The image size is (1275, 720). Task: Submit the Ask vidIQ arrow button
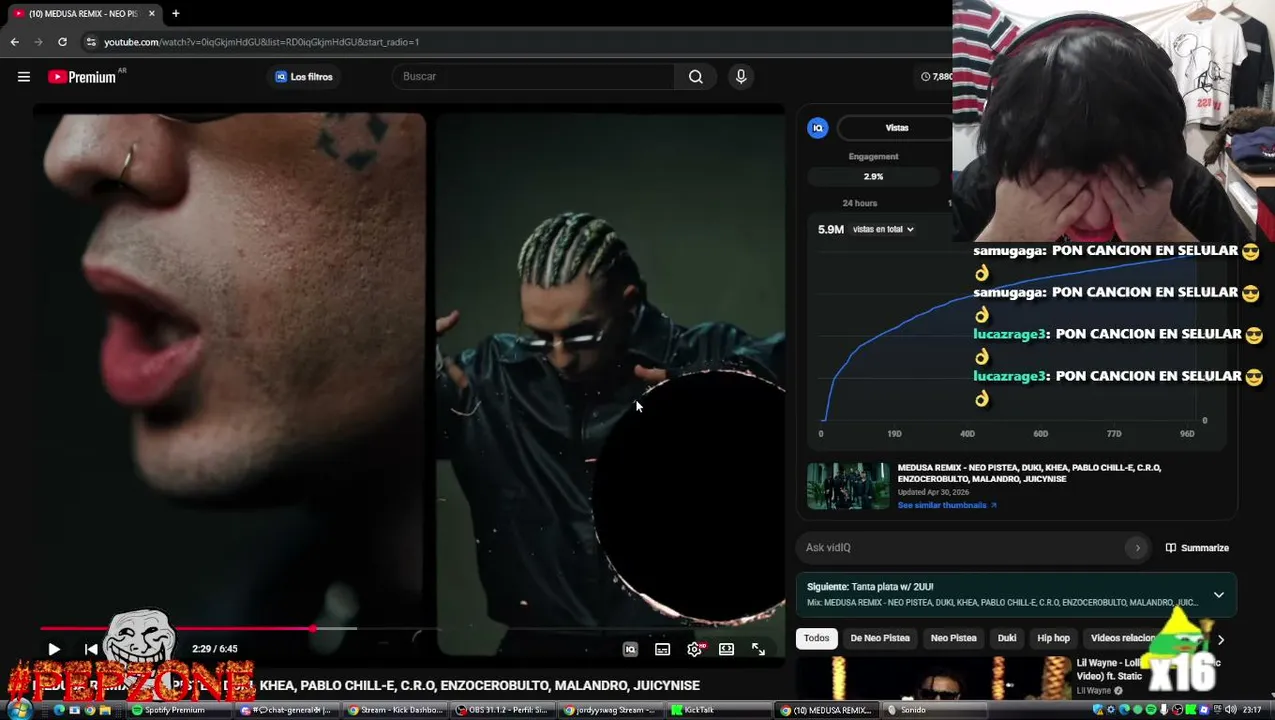[x=1137, y=548]
